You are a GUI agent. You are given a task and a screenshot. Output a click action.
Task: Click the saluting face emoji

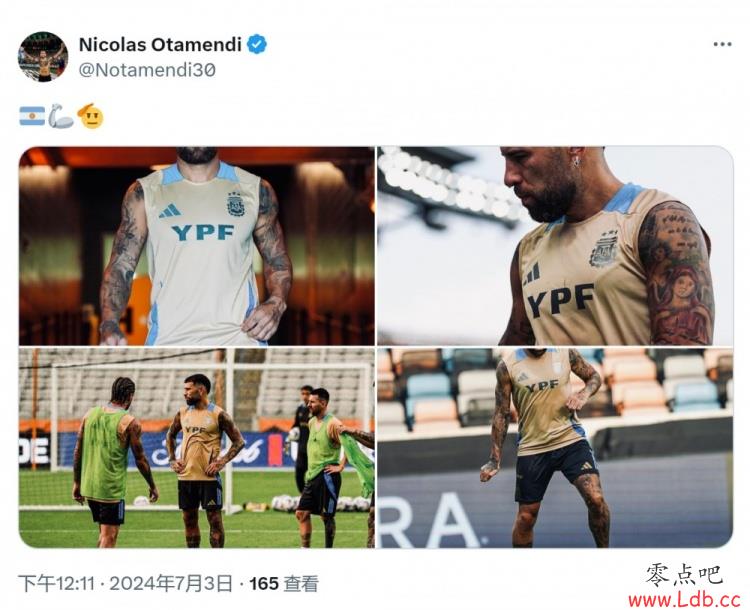click(x=90, y=116)
